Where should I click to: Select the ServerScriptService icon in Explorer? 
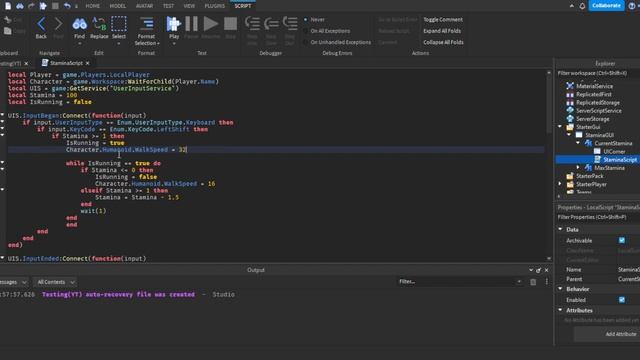pos(570,111)
